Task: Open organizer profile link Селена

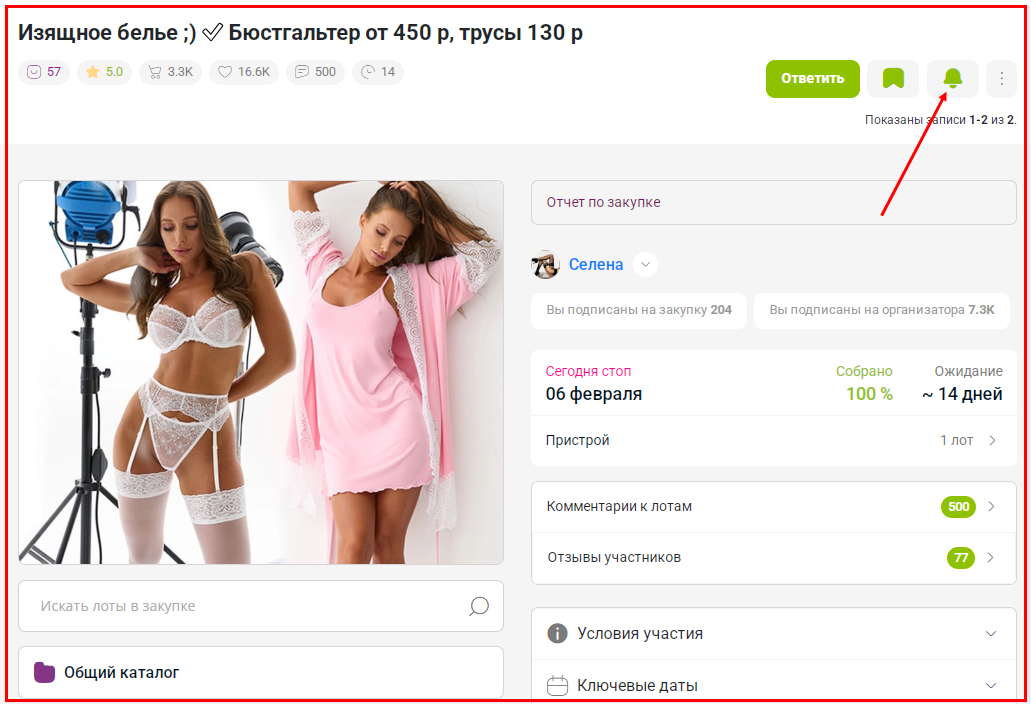Action: [595, 265]
